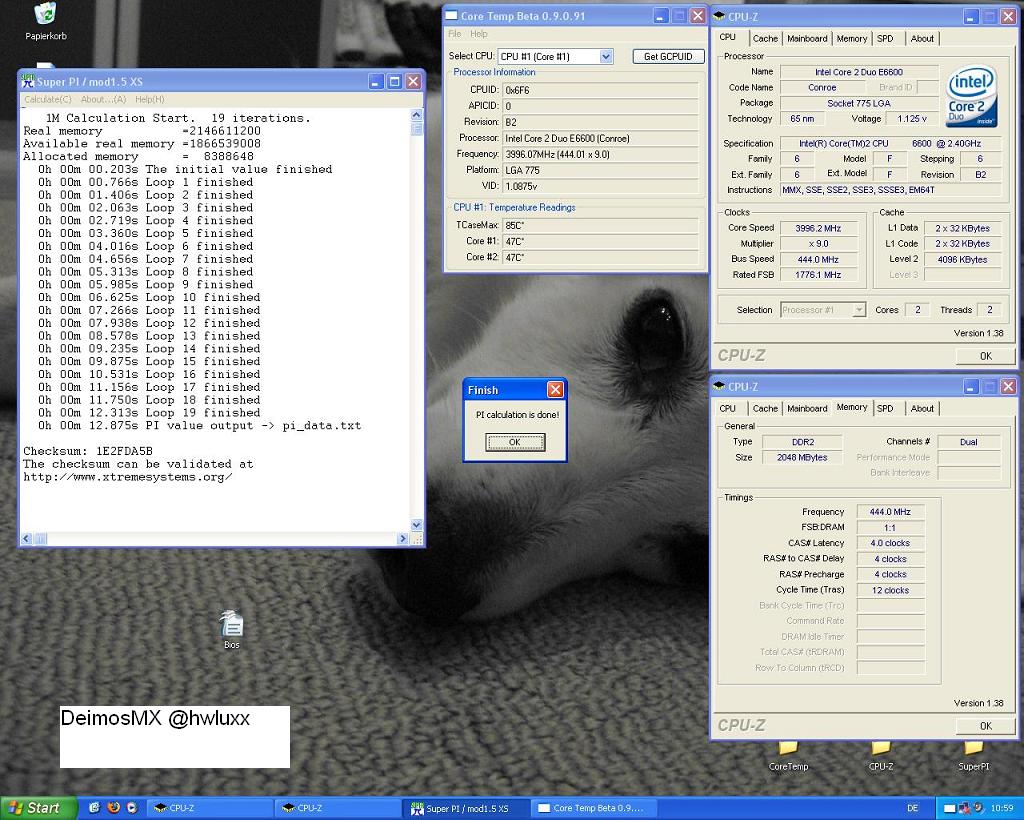This screenshot has height=820, width=1024.
Task: Switch to CPU tab in lower CPU-Z
Action: pyautogui.click(x=728, y=409)
